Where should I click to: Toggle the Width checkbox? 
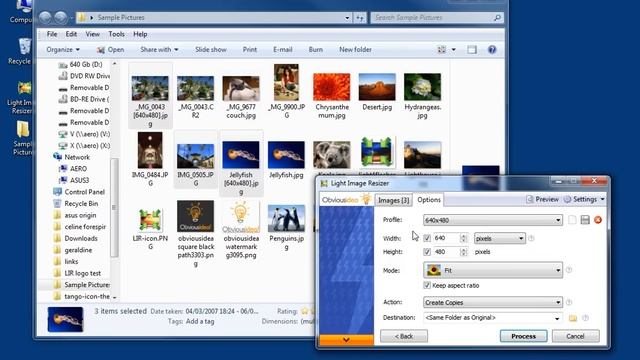[x=427, y=238]
